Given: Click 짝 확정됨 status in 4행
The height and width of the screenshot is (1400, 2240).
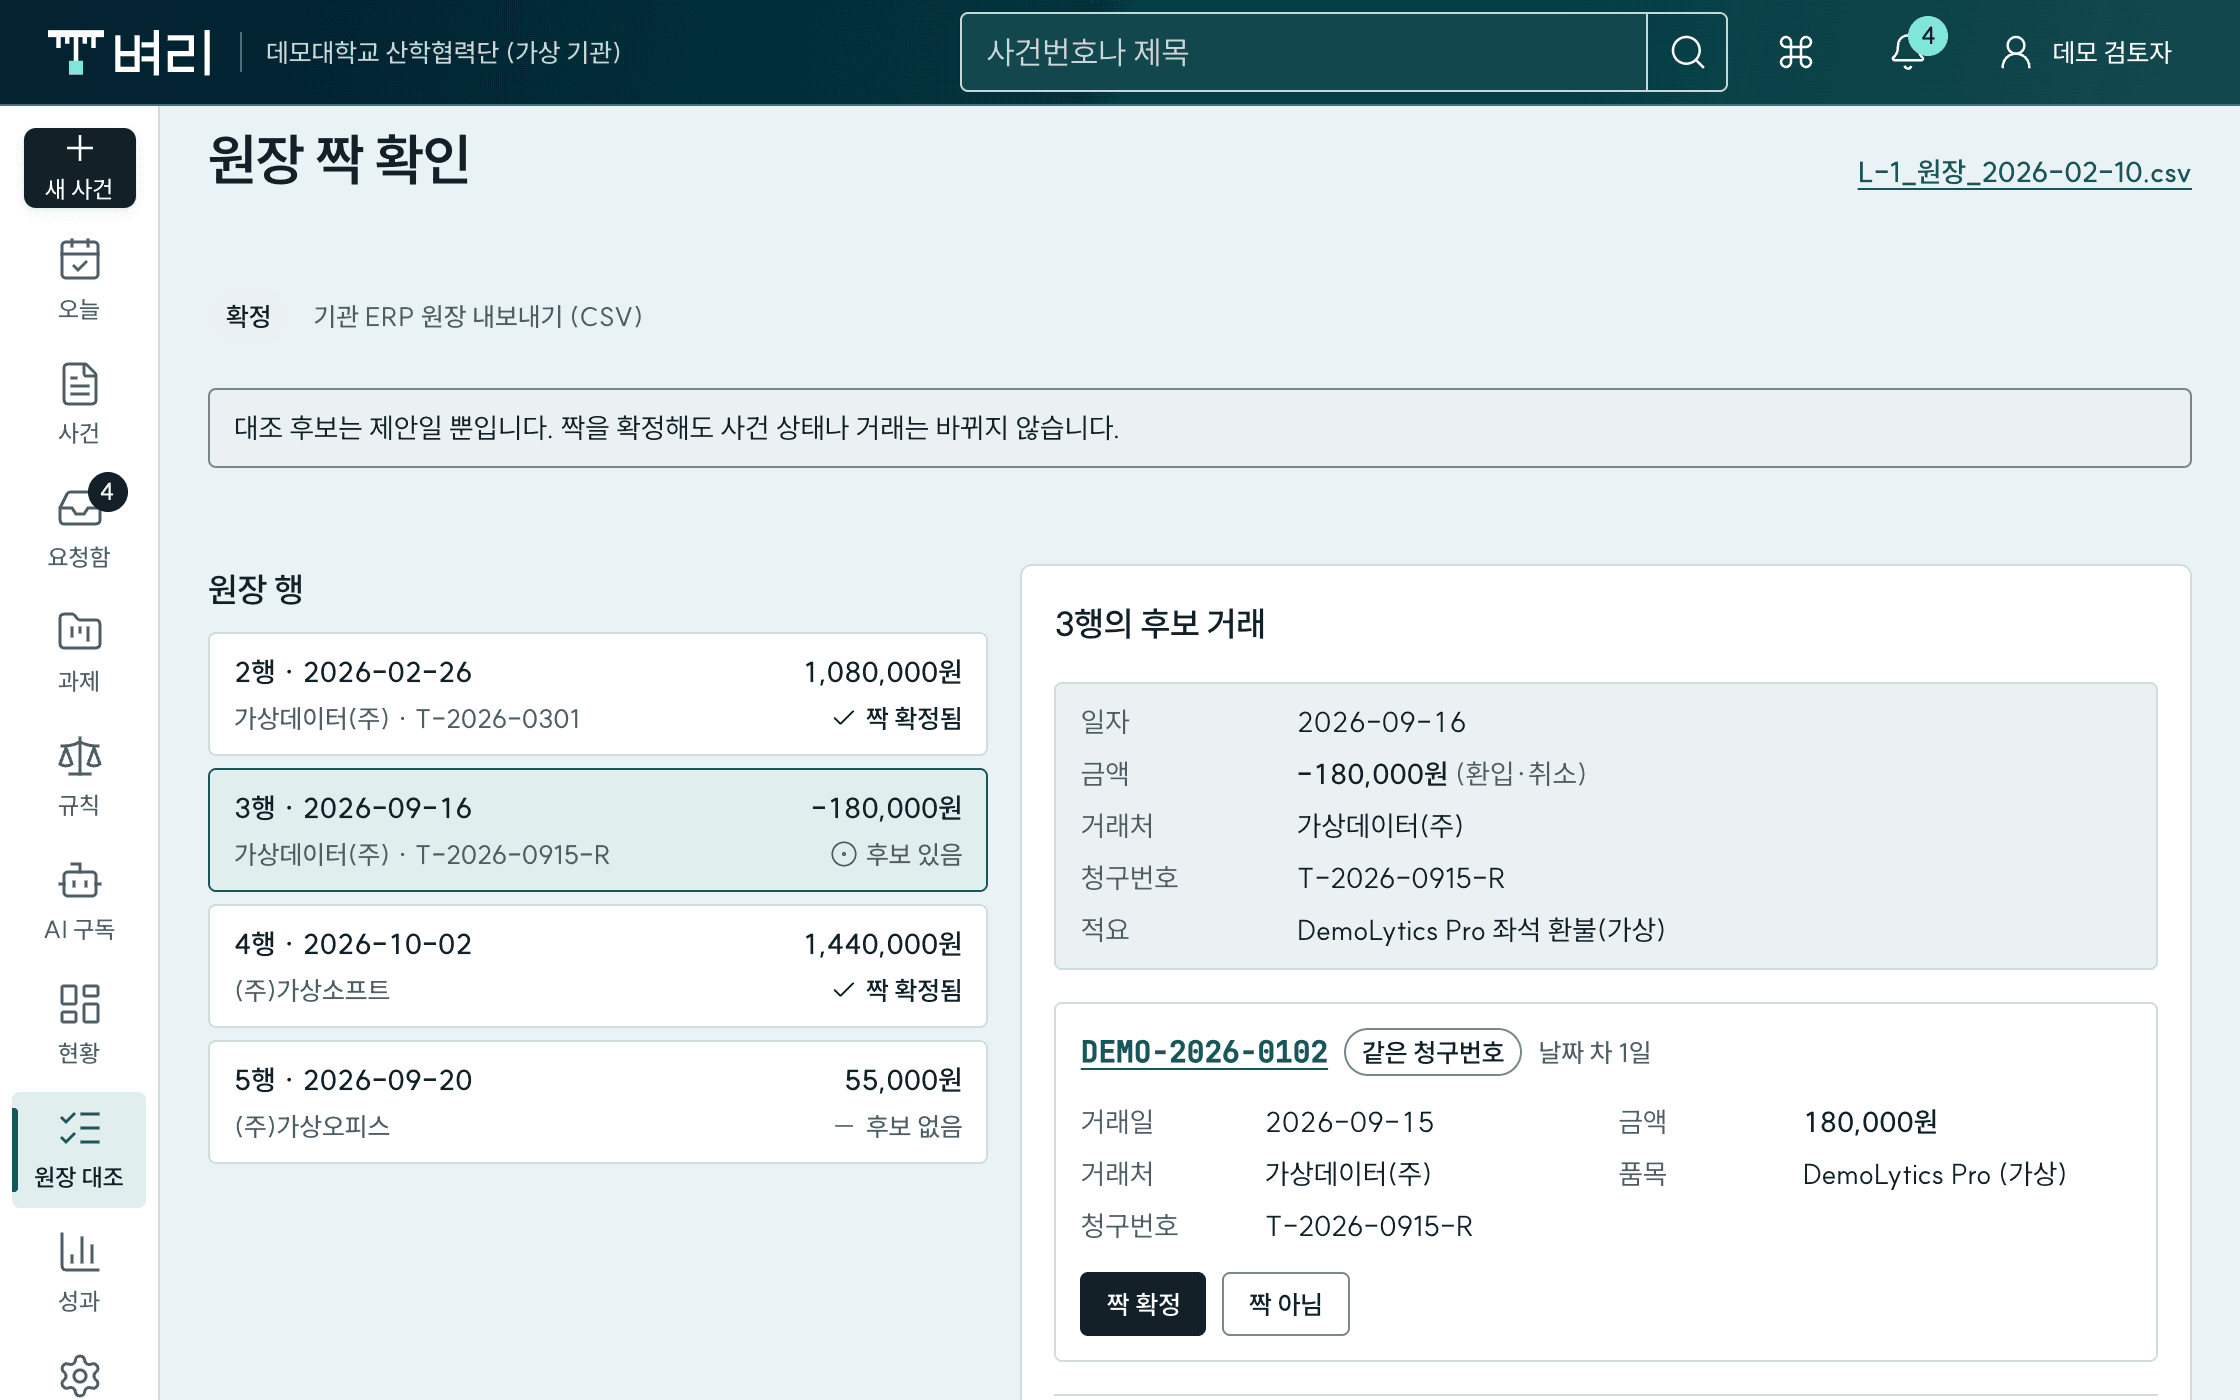Looking at the screenshot, I should (x=897, y=990).
